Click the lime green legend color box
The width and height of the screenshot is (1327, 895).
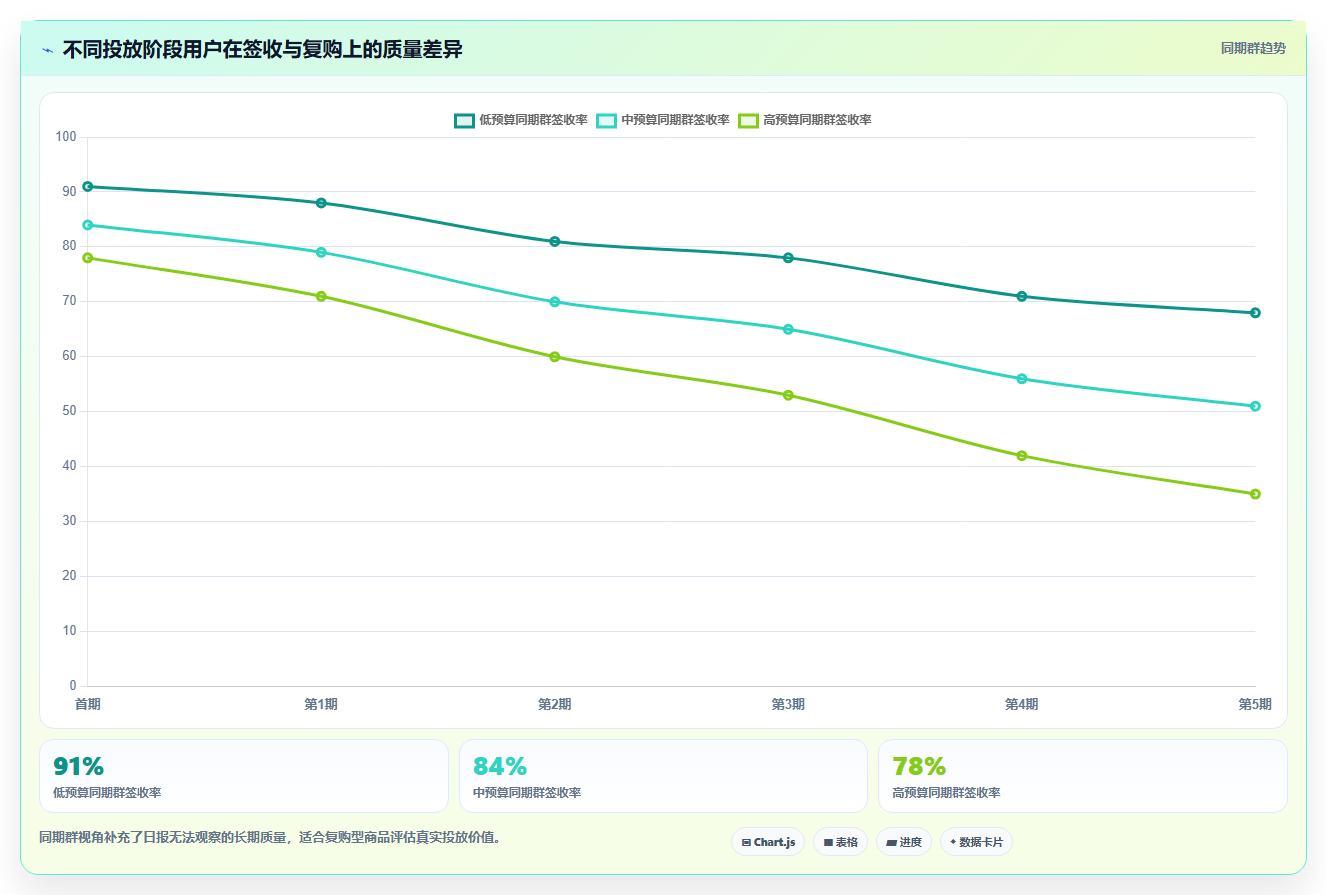748,120
